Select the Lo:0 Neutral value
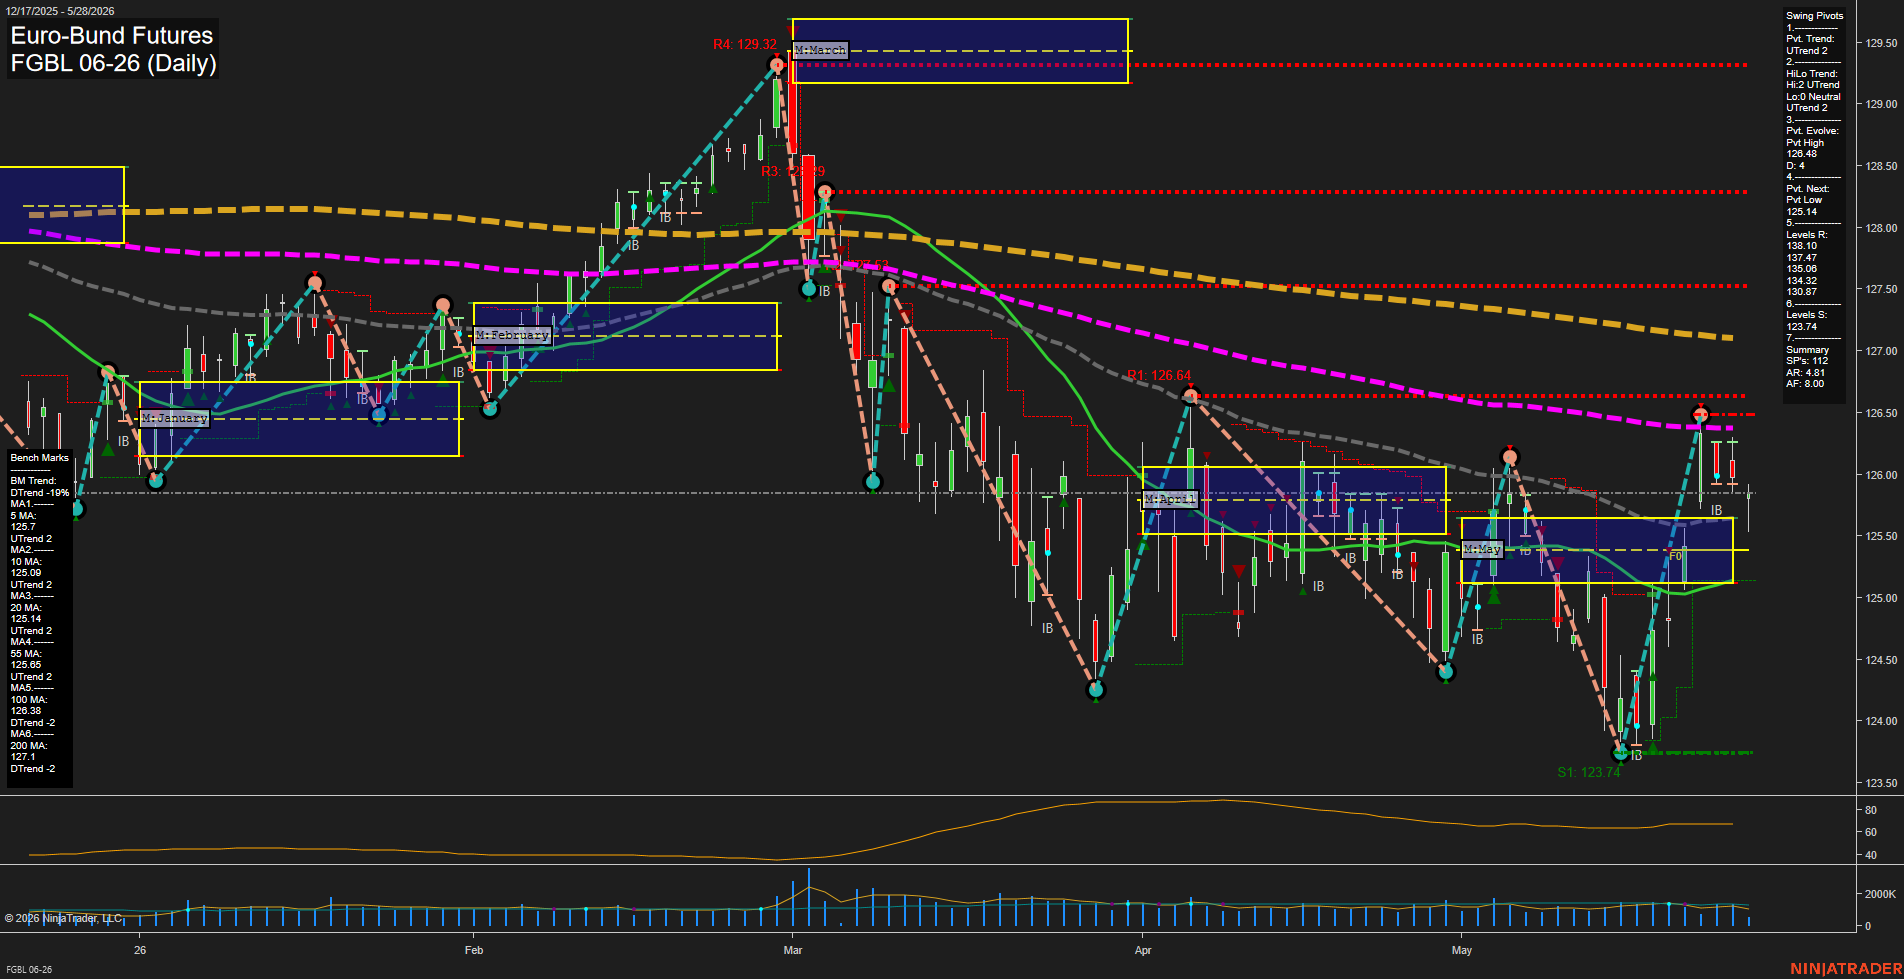 pyautogui.click(x=1813, y=97)
